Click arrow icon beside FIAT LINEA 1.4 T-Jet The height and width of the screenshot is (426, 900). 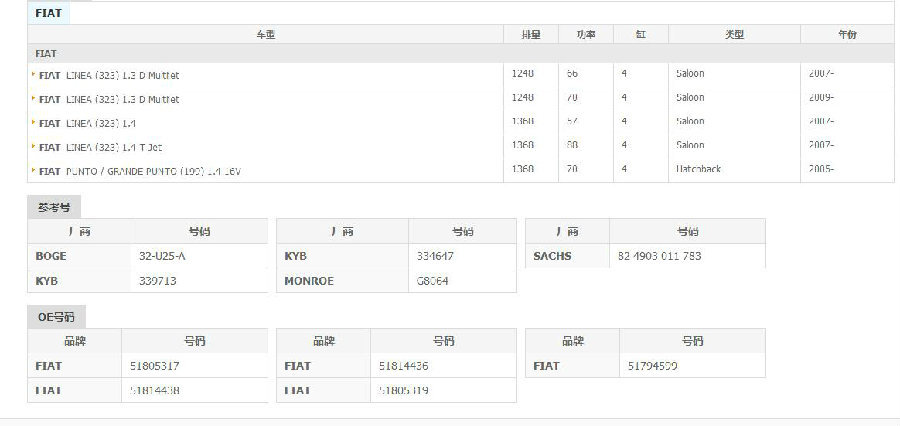point(34,146)
